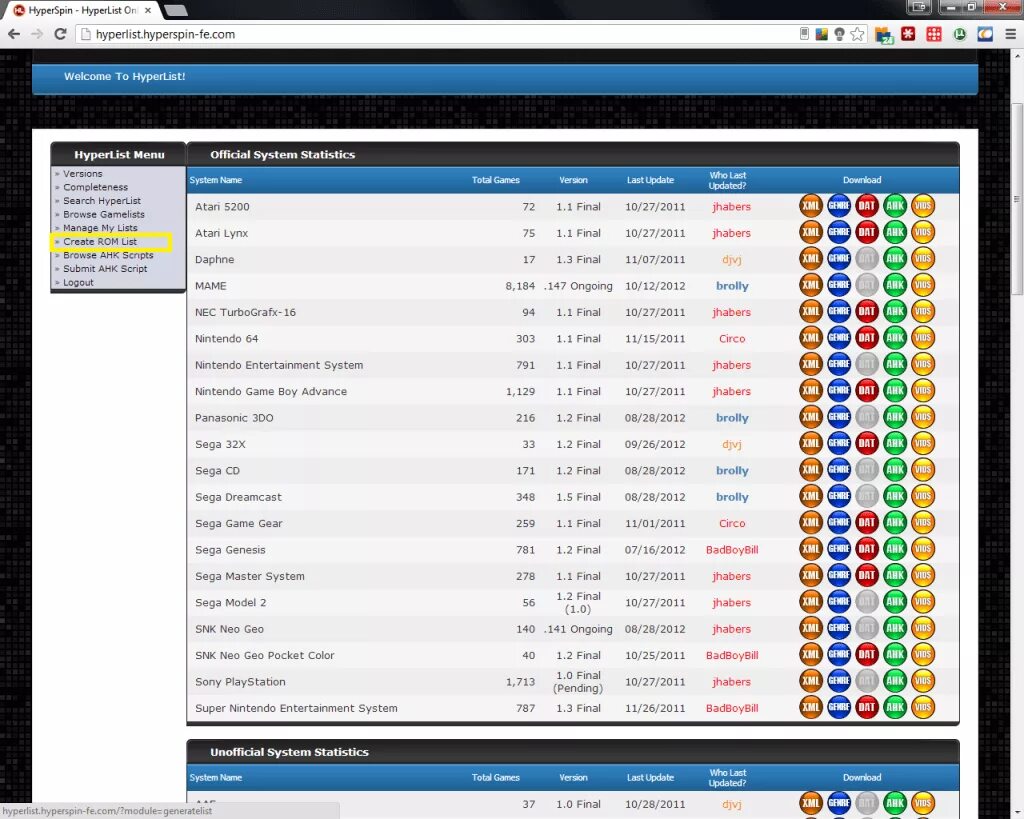1024x819 pixels.
Task: Download the XML for Sega CD
Action: 810,470
